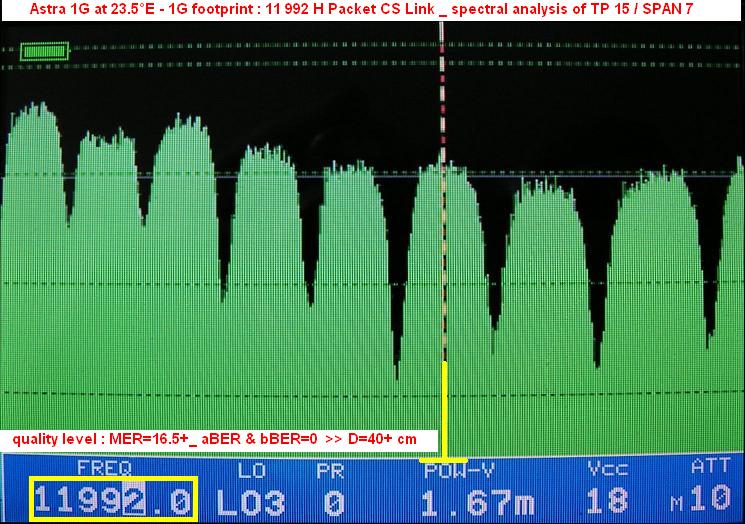
Task: Click the red title text about Astra 1G
Action: click(372, 8)
